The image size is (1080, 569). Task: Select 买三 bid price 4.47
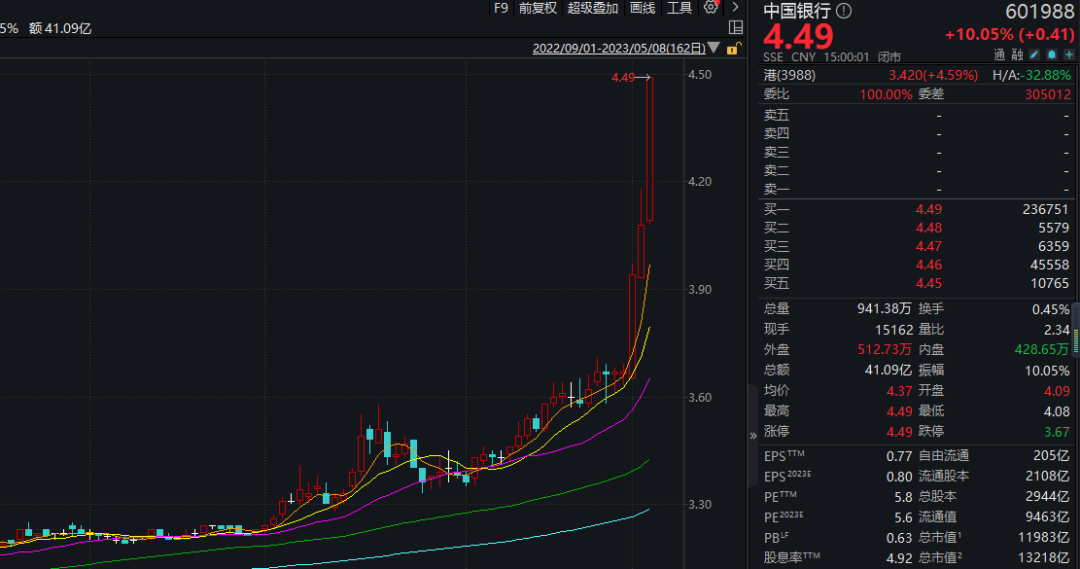(928, 246)
